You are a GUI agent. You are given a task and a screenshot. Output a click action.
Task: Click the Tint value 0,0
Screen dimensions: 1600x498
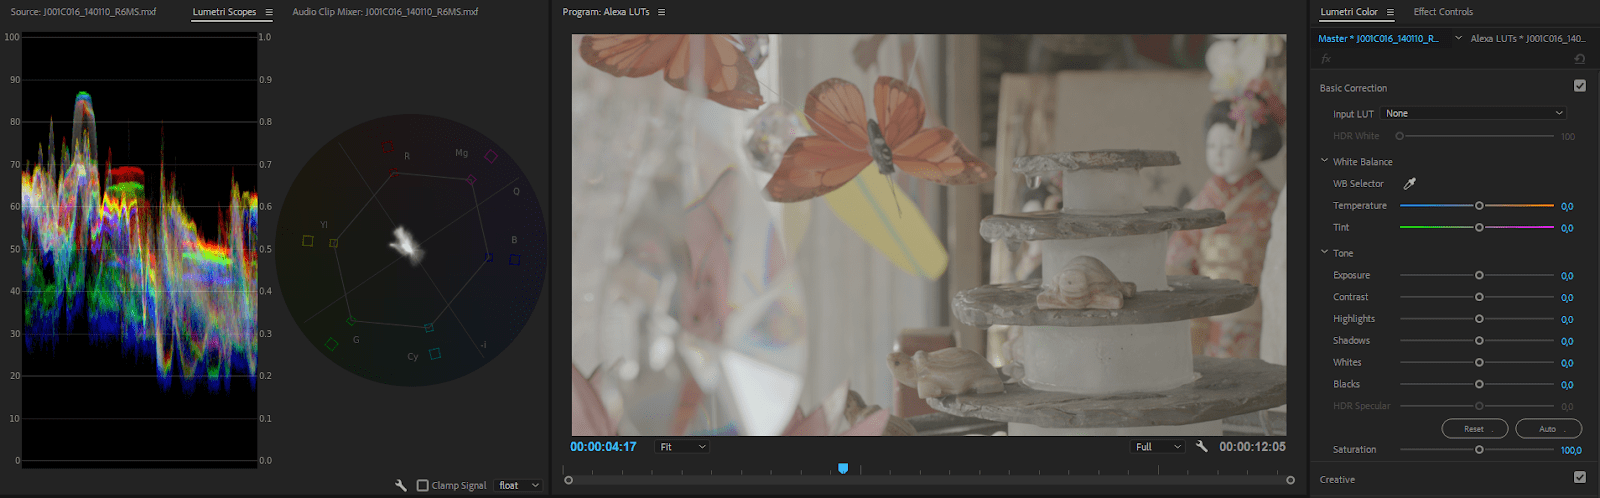tap(1567, 228)
